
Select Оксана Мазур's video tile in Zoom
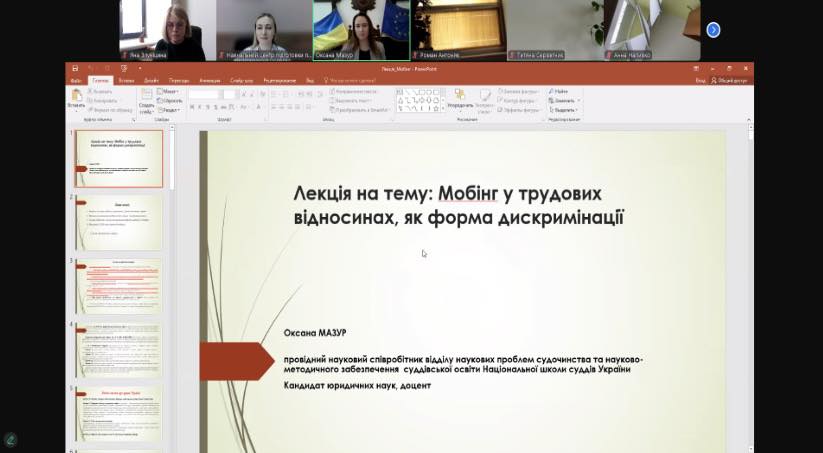pyautogui.click(x=362, y=30)
